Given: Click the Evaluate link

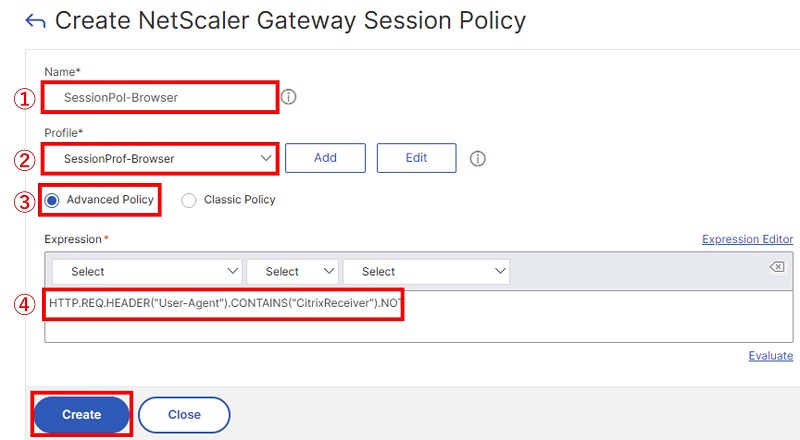Looking at the screenshot, I should coord(770,356).
